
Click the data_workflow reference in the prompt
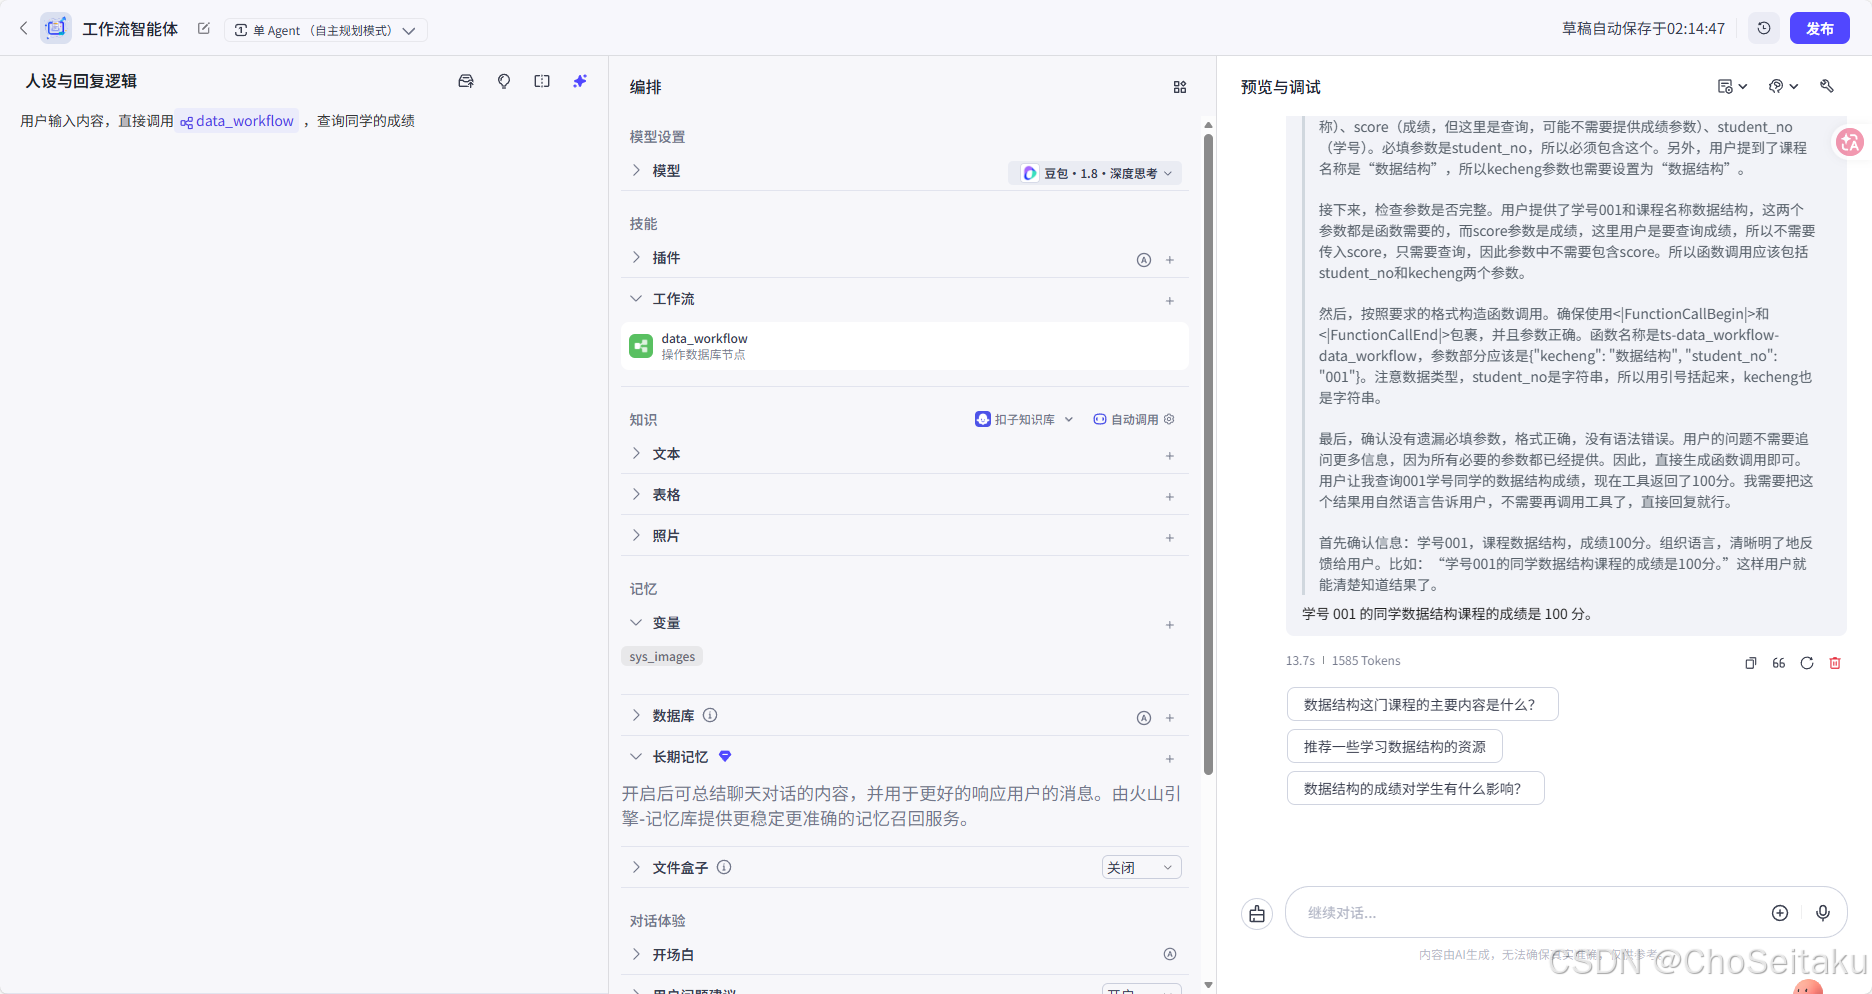pyautogui.click(x=238, y=121)
